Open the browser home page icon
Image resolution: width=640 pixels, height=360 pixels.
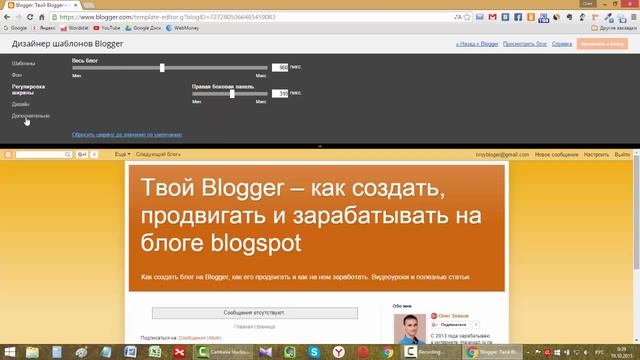[x=41, y=17]
